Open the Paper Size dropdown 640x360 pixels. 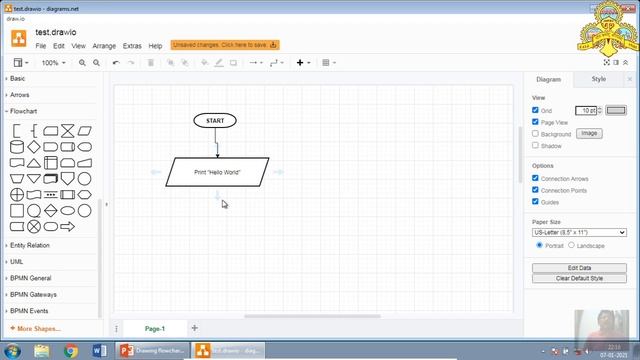pyautogui.click(x=579, y=232)
